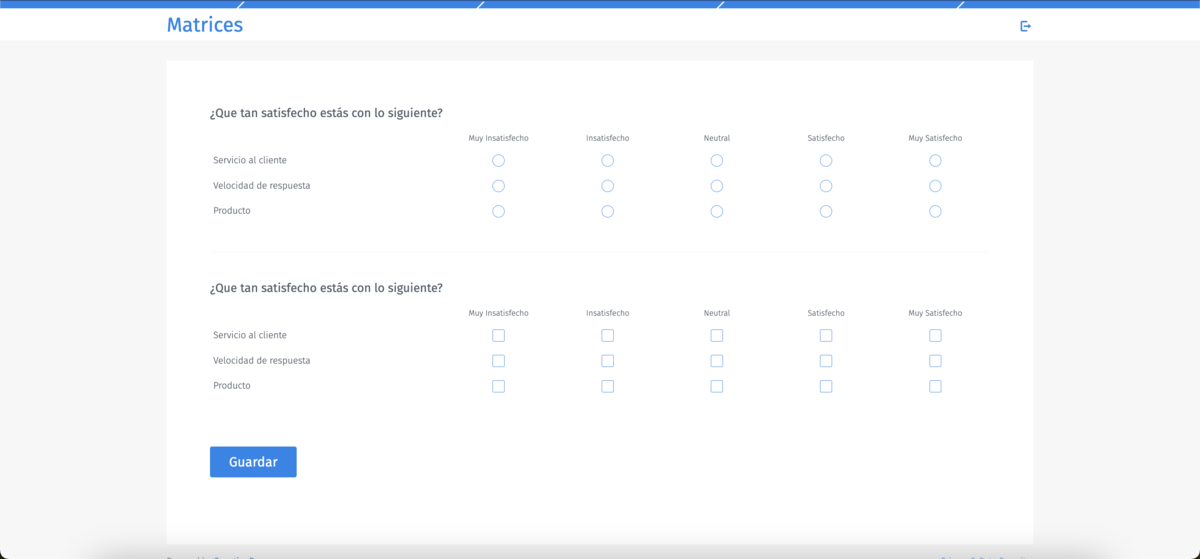Click 'Muy Insatisfecho' column header in radio matrix
Viewport: 1200px width, 559px height.
tap(498, 138)
